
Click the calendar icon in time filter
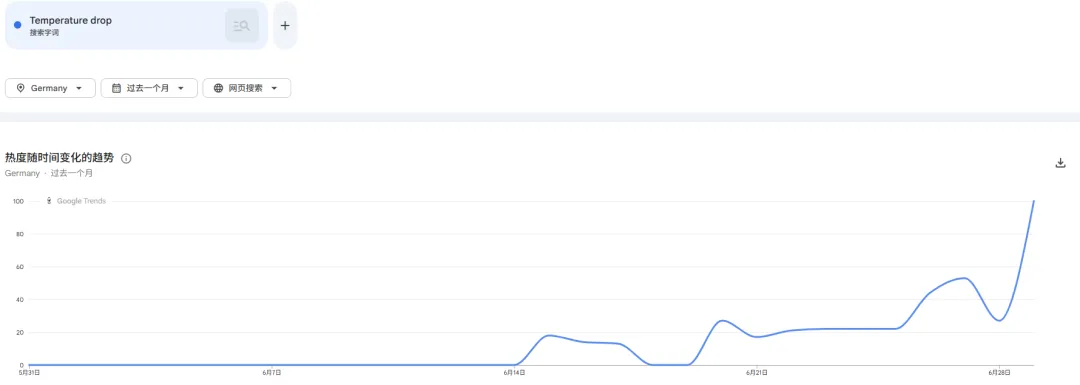click(x=116, y=88)
